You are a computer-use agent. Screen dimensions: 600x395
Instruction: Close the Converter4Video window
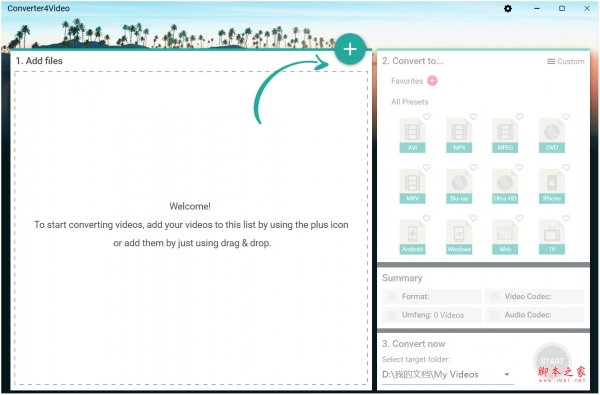click(587, 8)
